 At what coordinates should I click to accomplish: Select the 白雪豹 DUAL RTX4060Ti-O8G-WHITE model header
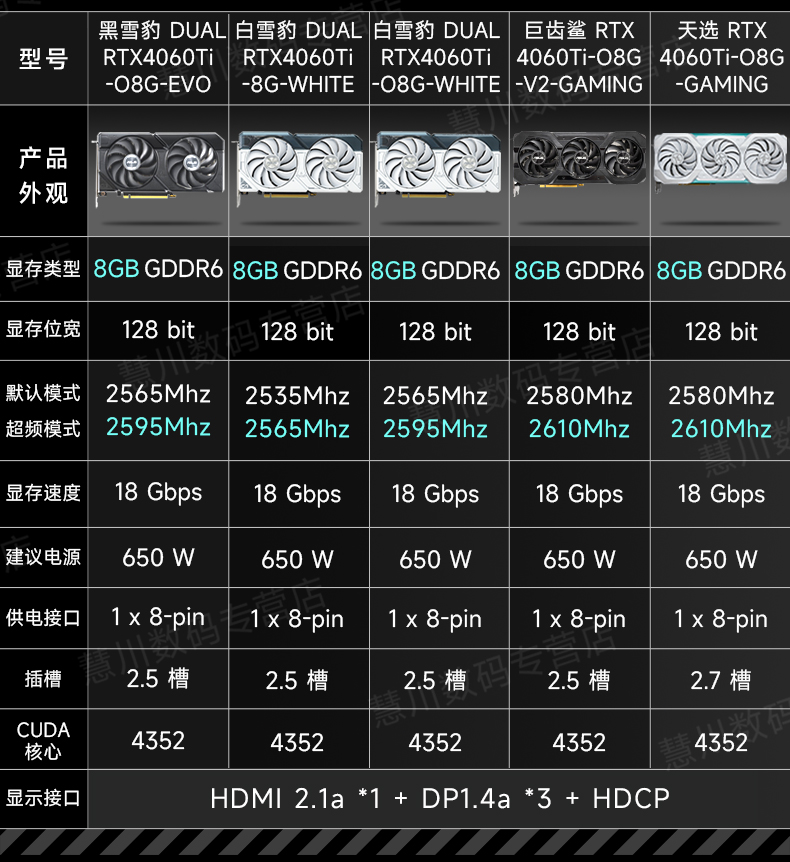click(x=437, y=57)
